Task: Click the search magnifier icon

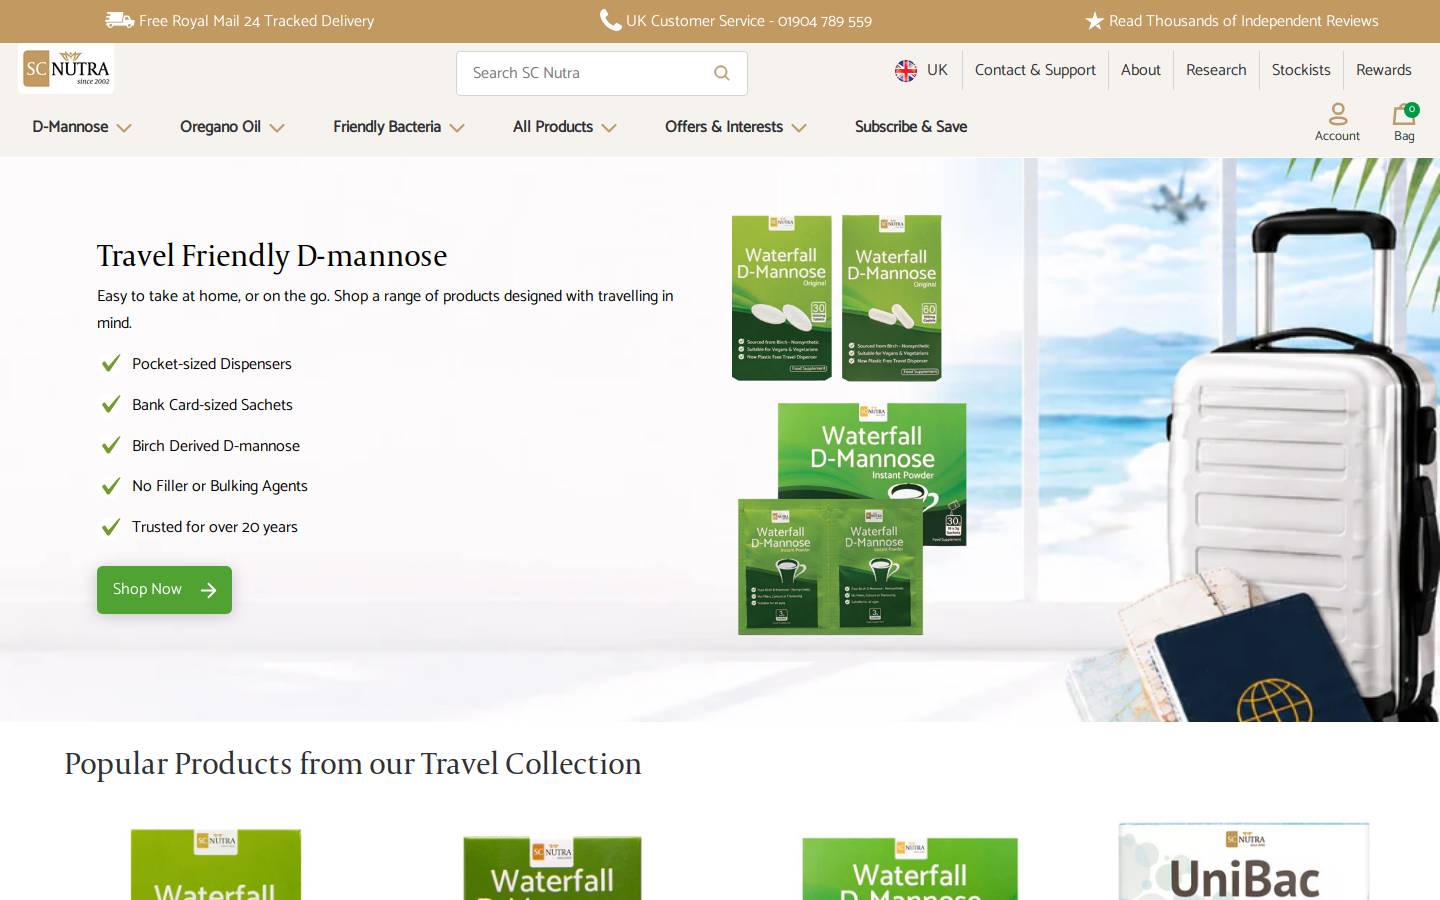Action: point(722,73)
